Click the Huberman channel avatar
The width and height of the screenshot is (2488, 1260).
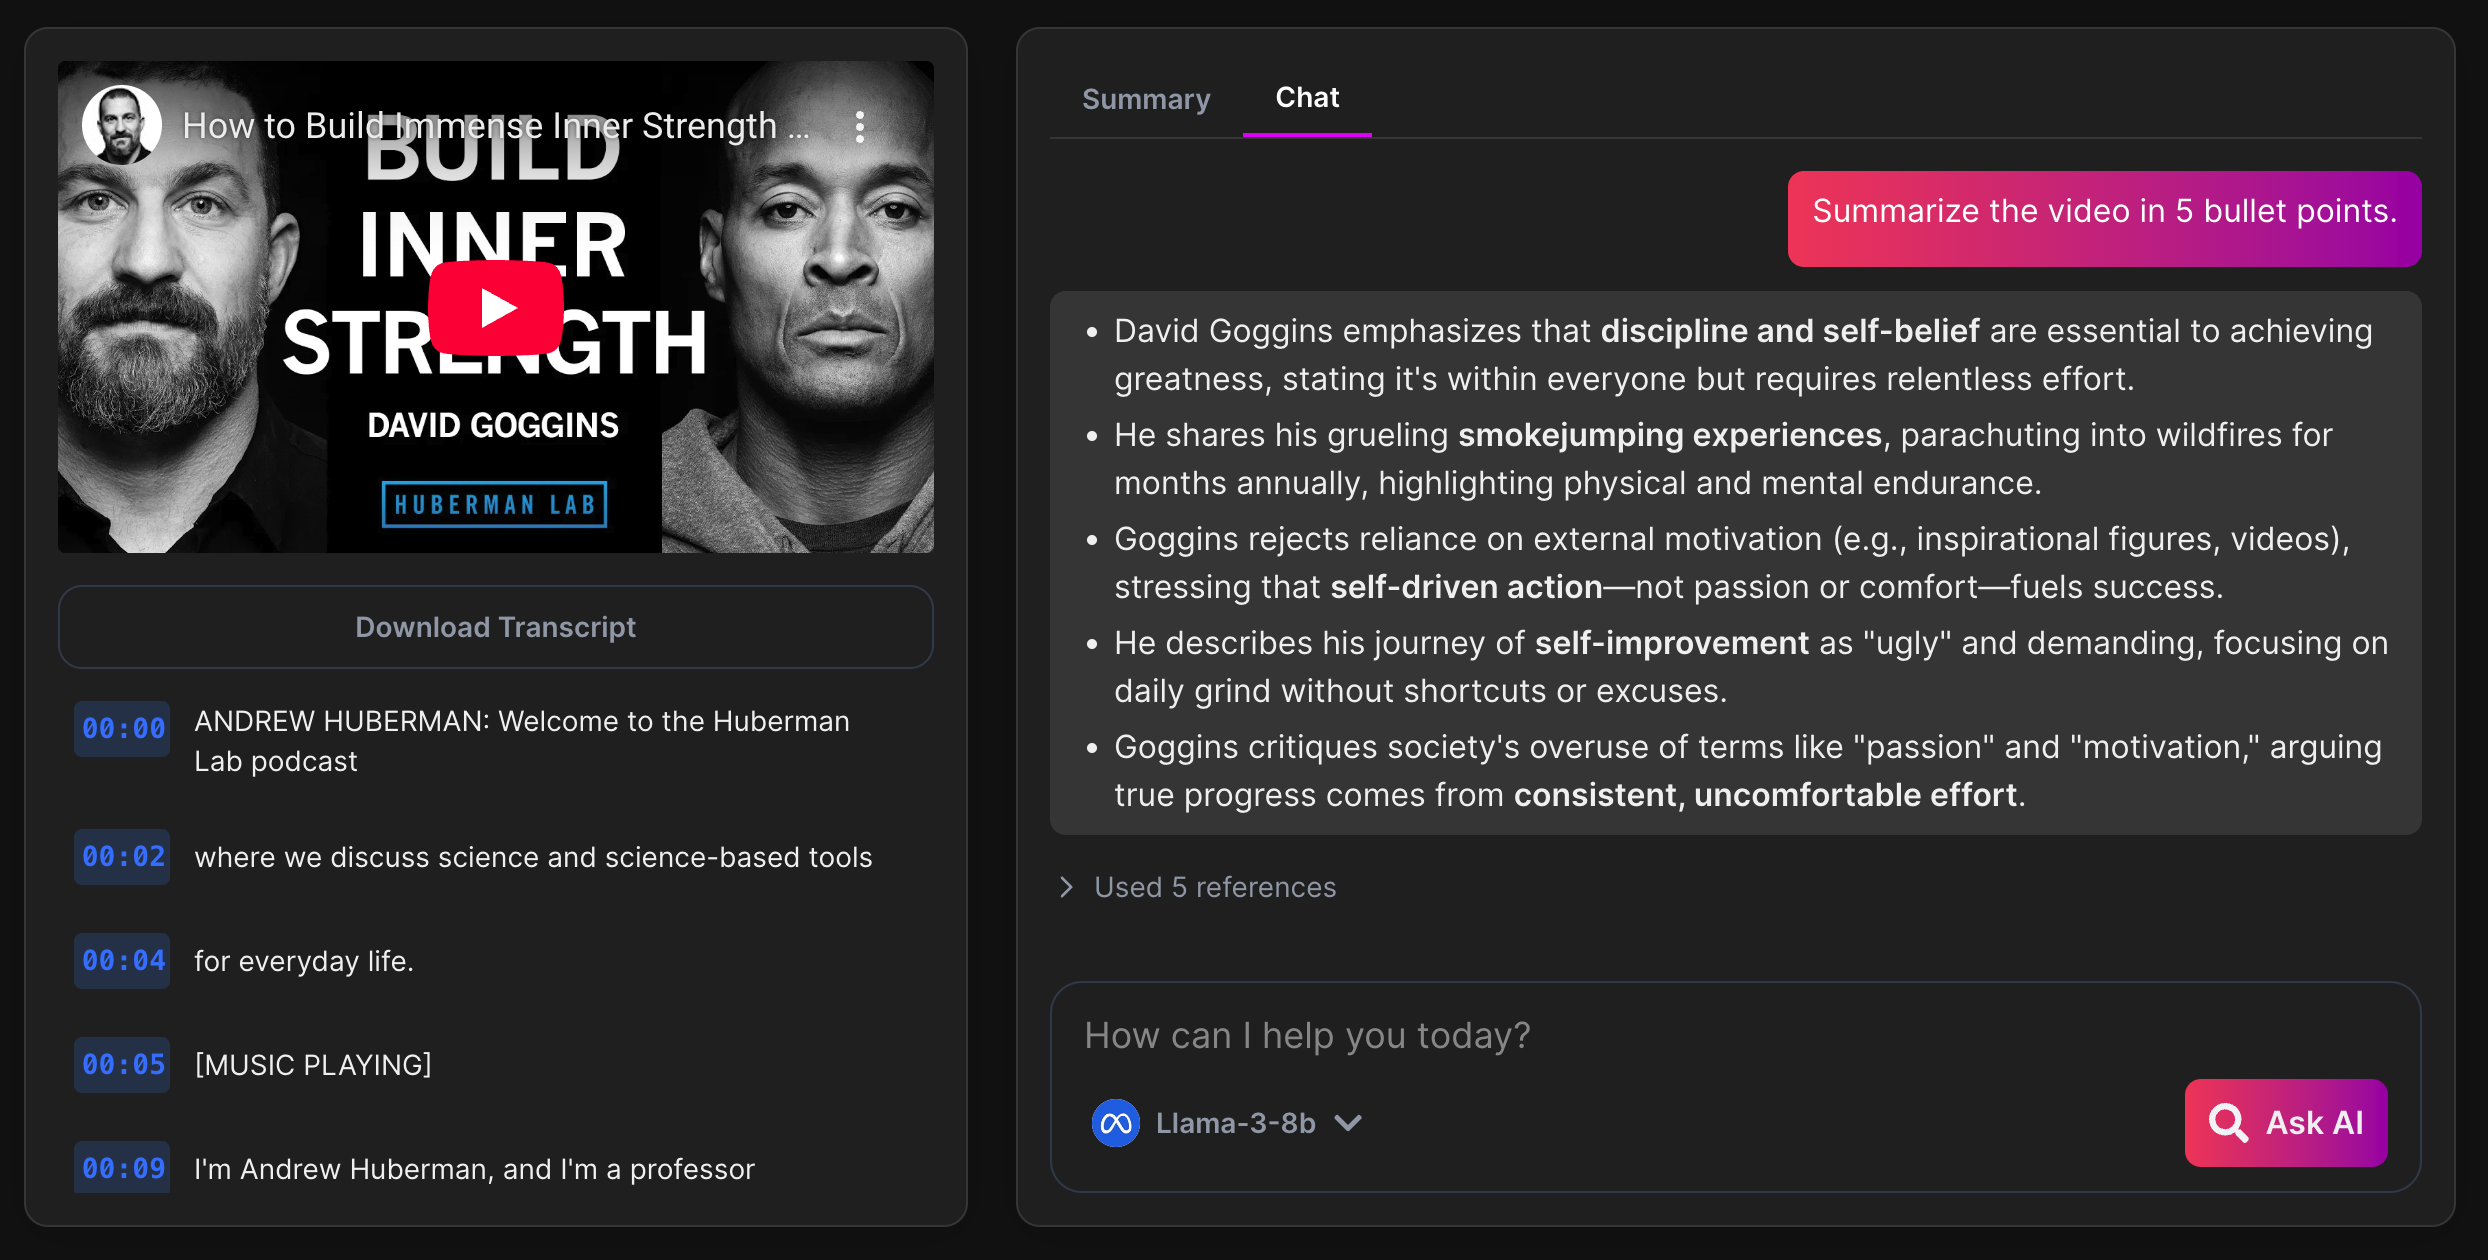coord(122,126)
